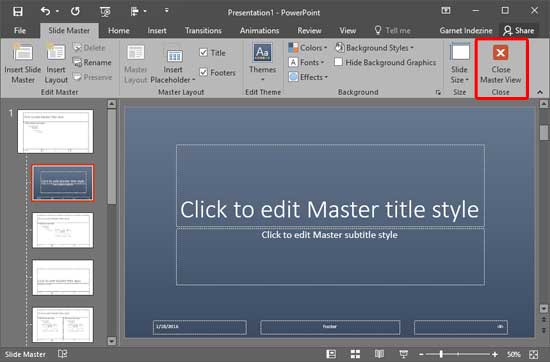Undo the last action
The height and width of the screenshot is (362, 550).
tap(45, 11)
